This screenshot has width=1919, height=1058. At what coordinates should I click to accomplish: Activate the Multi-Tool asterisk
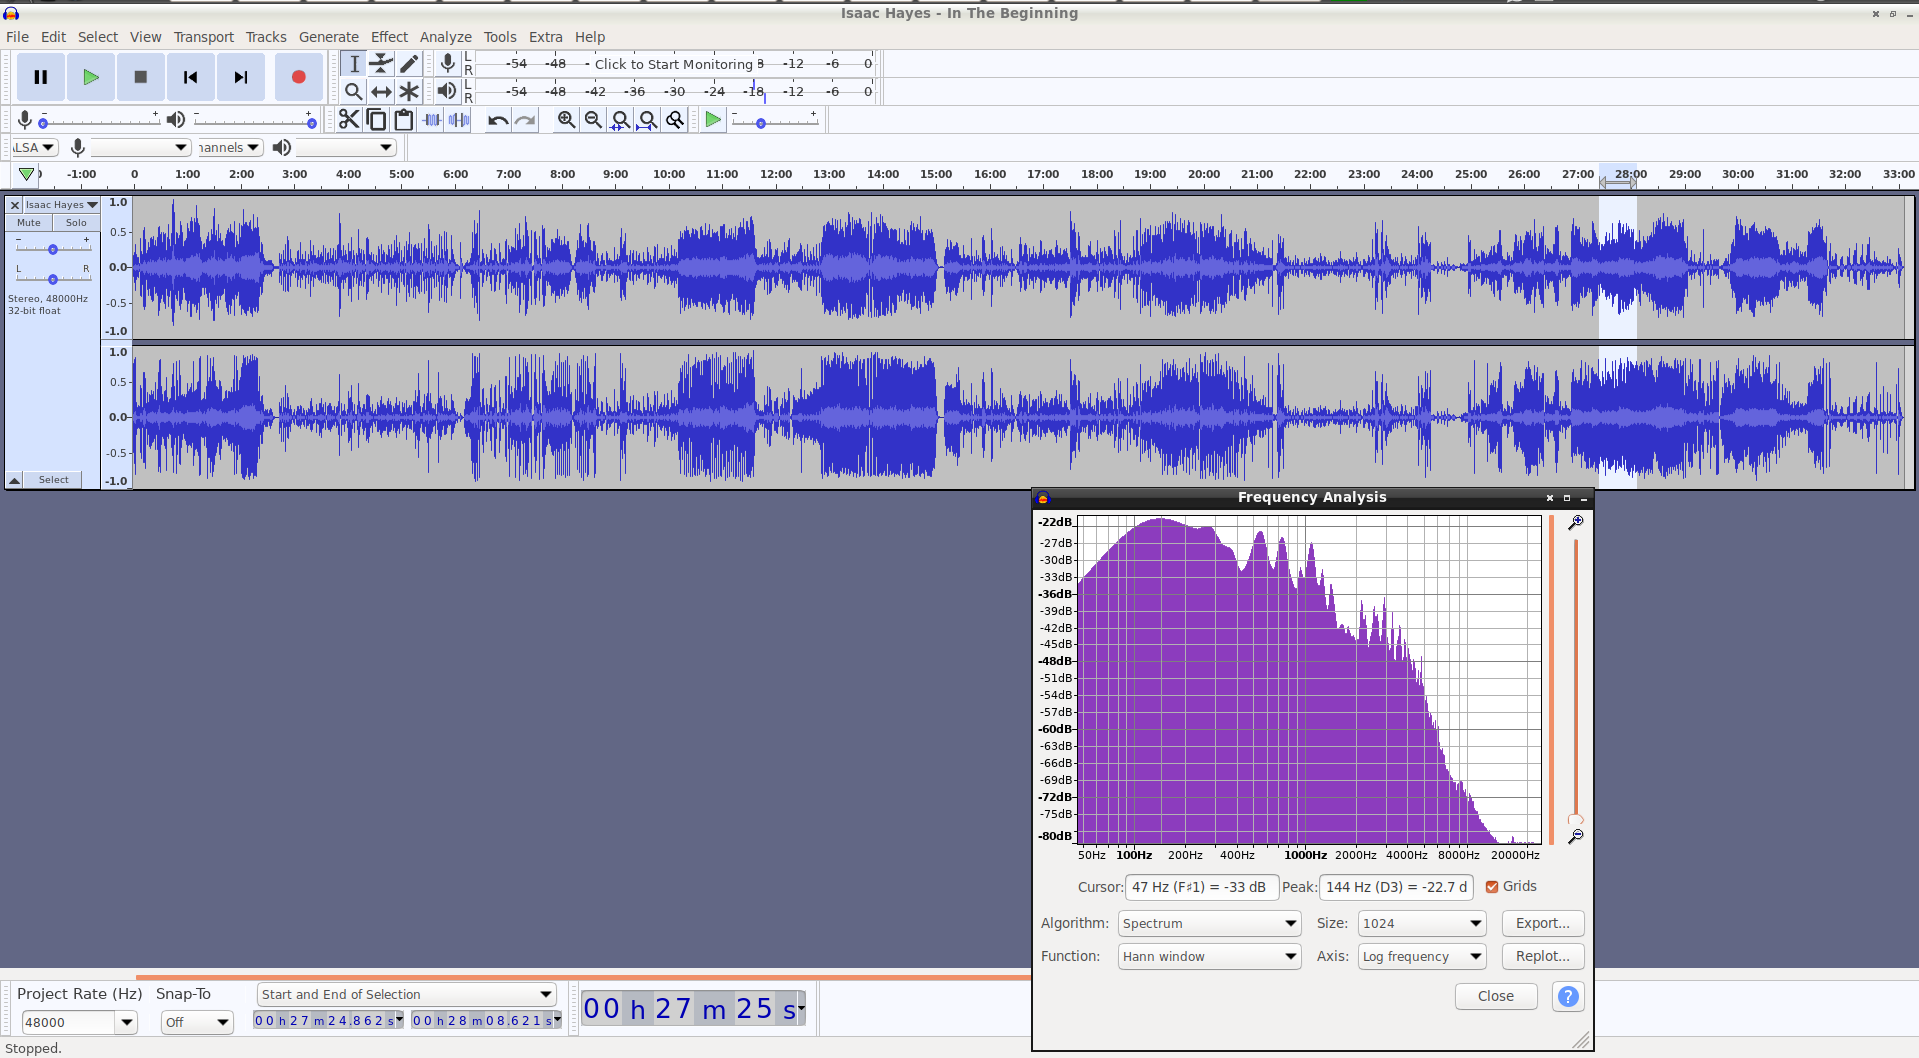[x=409, y=92]
